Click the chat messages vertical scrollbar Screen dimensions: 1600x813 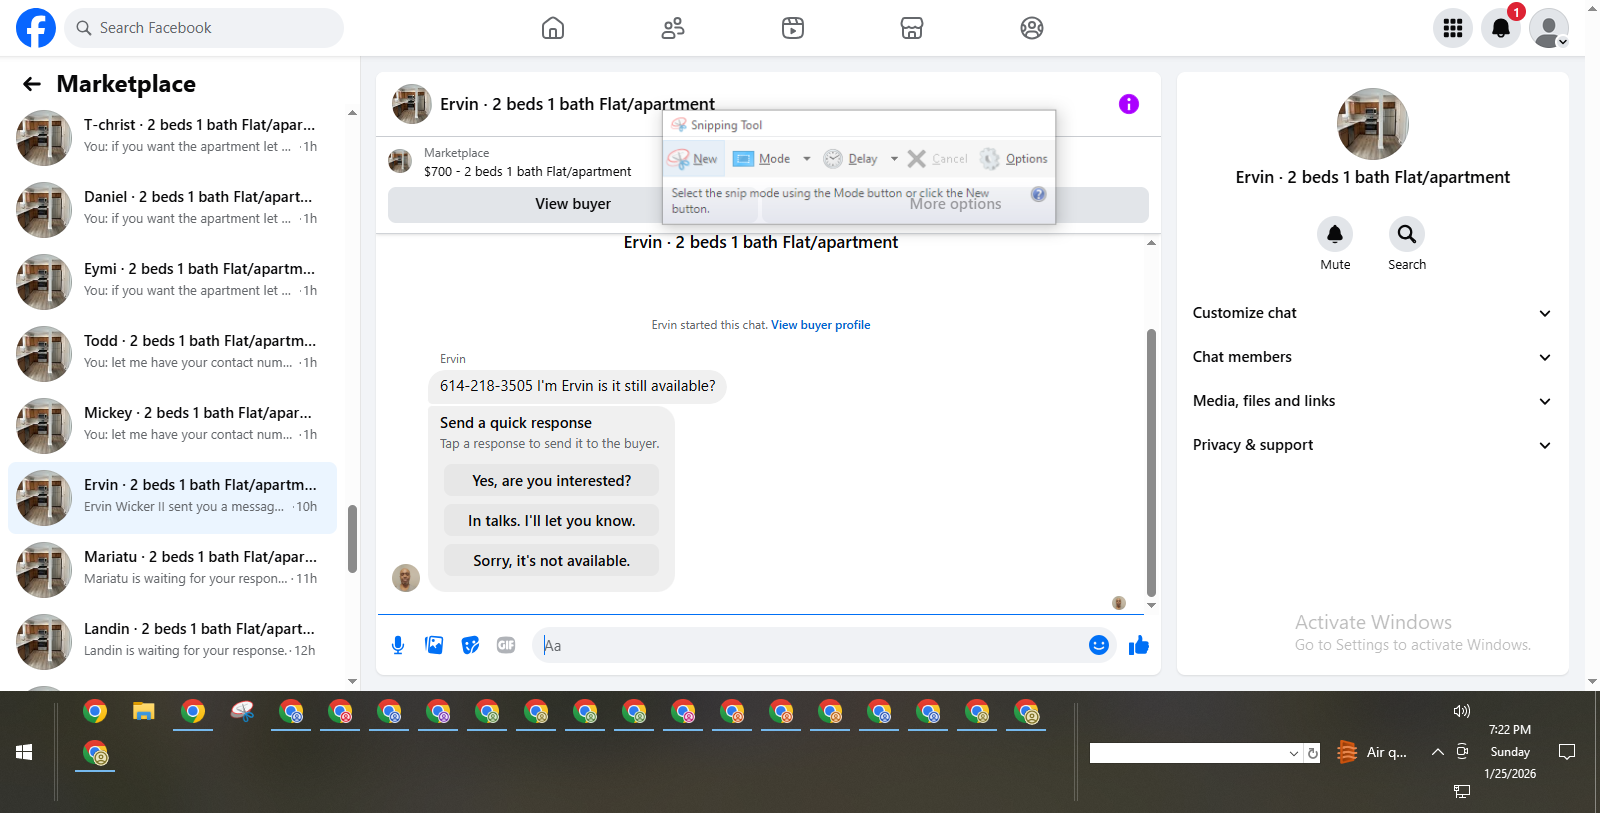(x=1151, y=462)
